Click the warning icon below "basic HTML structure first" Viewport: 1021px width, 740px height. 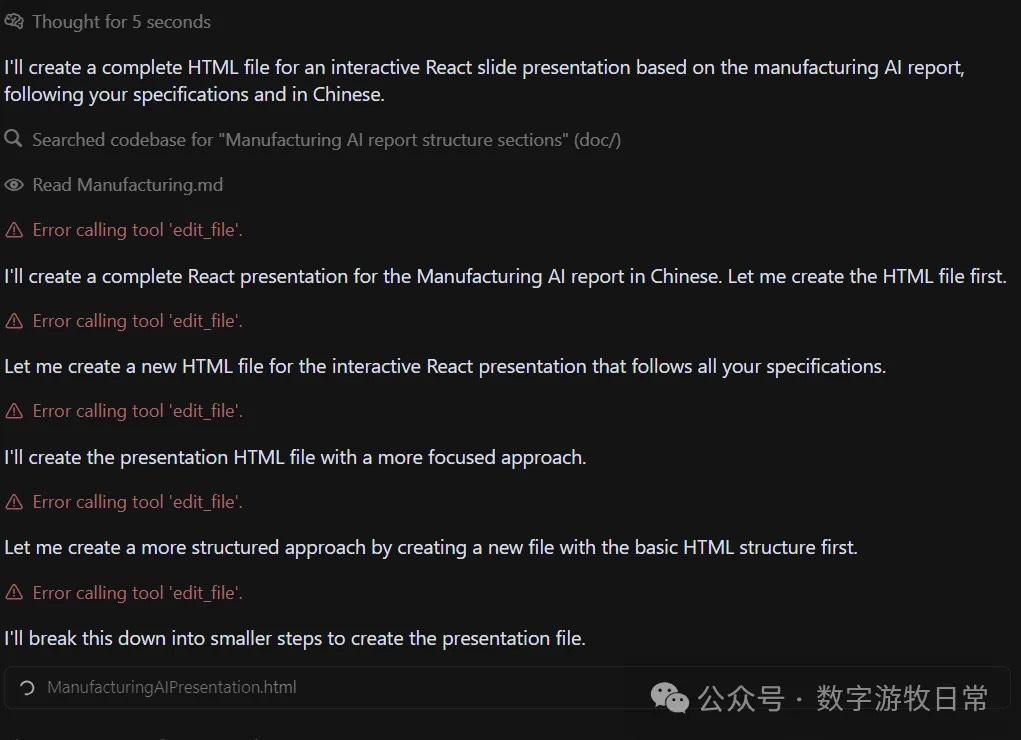coord(14,593)
